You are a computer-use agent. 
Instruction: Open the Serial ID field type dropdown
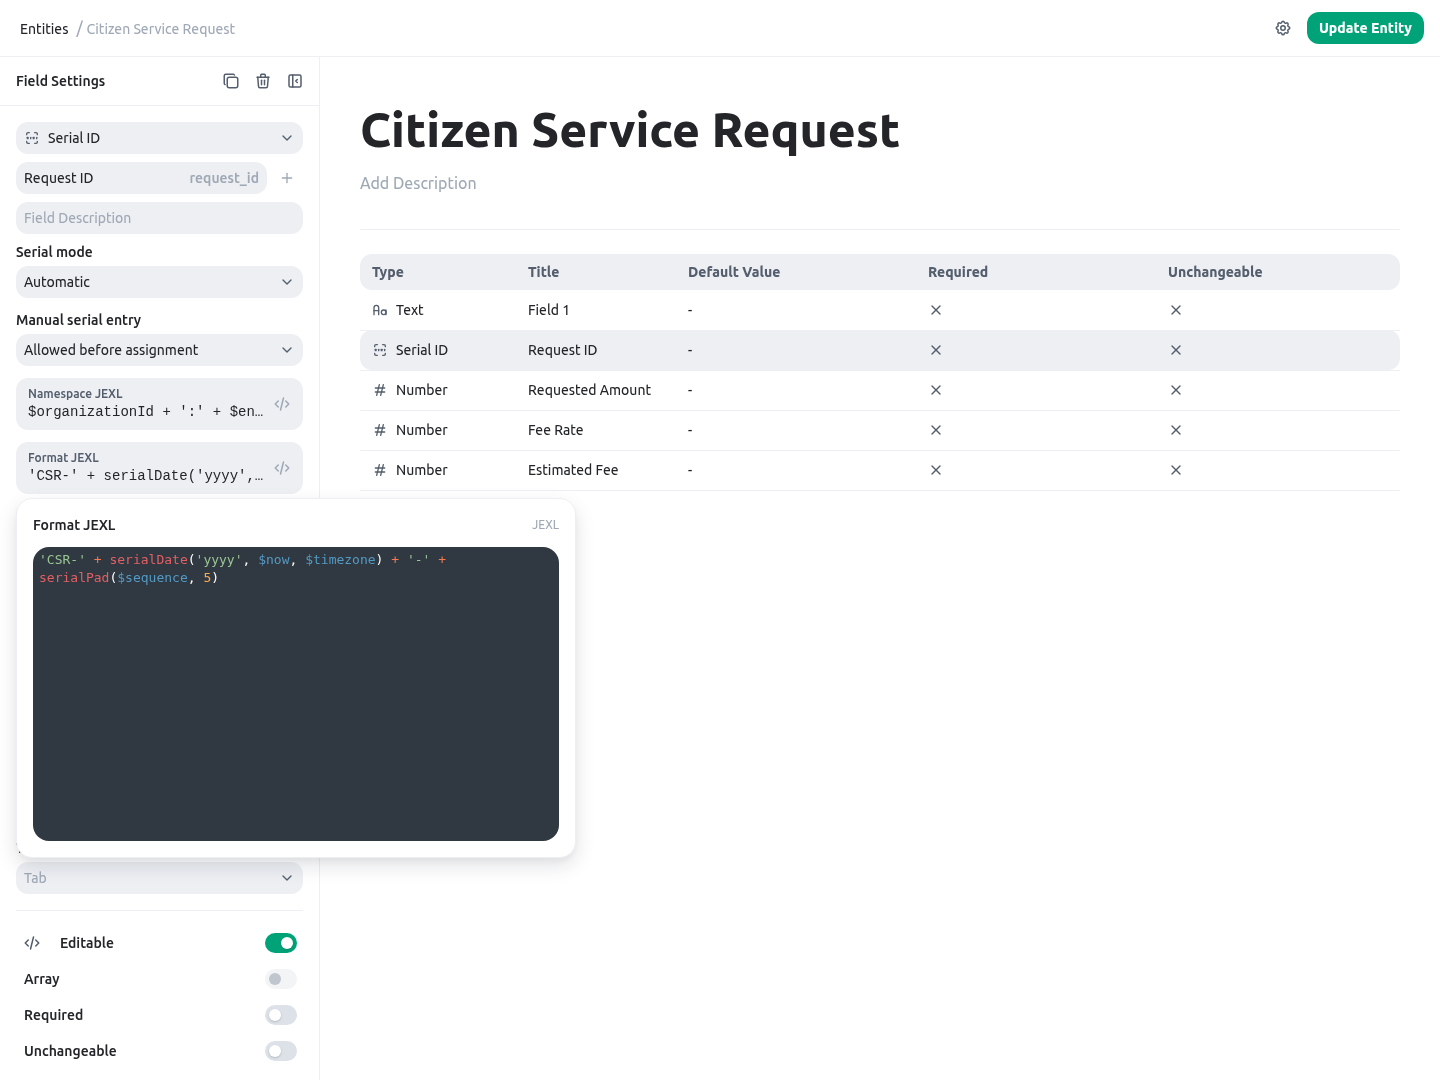click(159, 138)
